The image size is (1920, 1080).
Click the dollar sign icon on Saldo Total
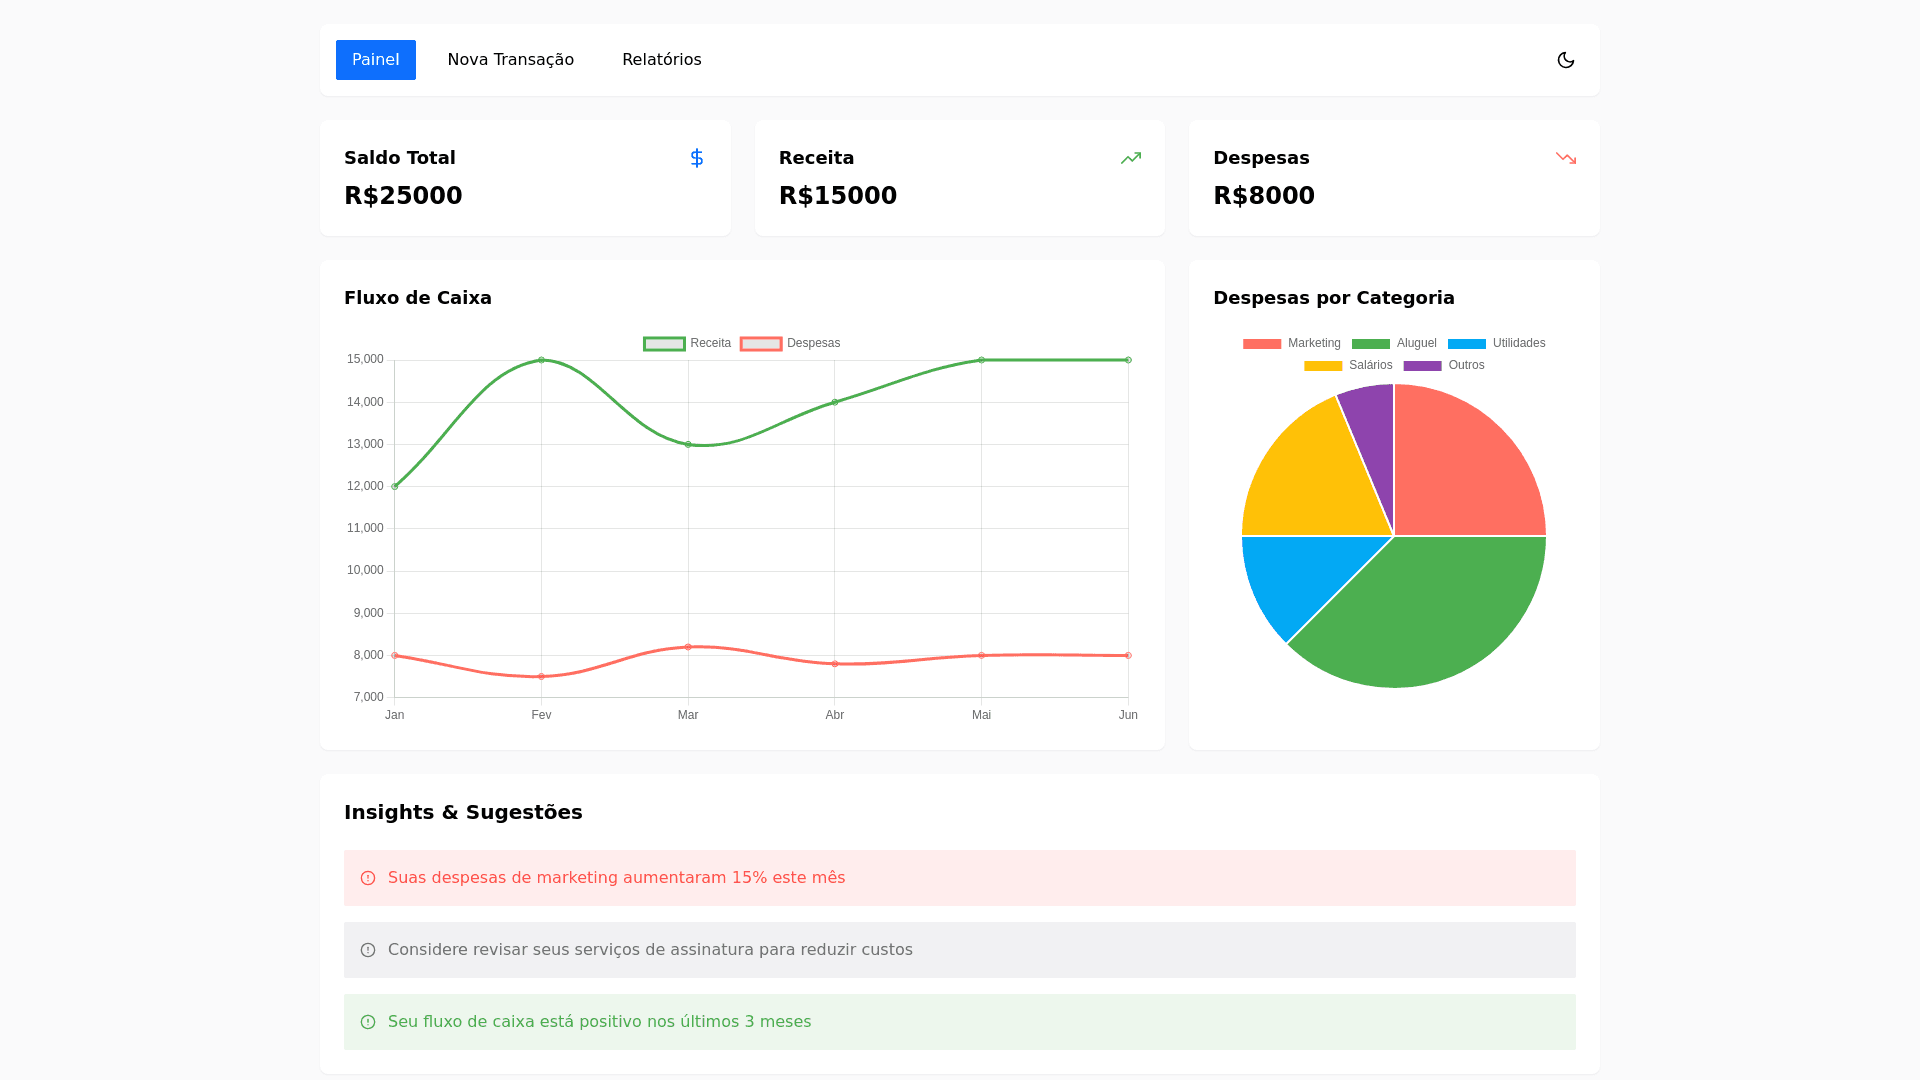click(x=697, y=158)
